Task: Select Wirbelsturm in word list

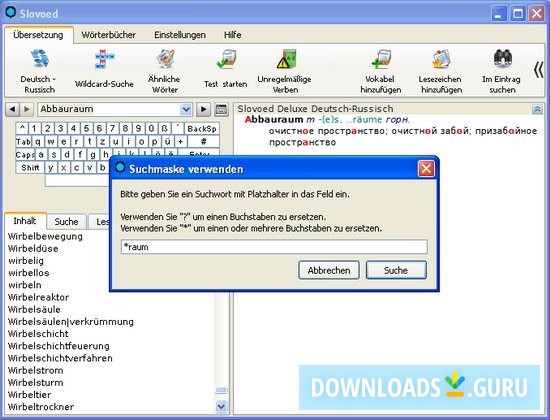Action: [35, 383]
